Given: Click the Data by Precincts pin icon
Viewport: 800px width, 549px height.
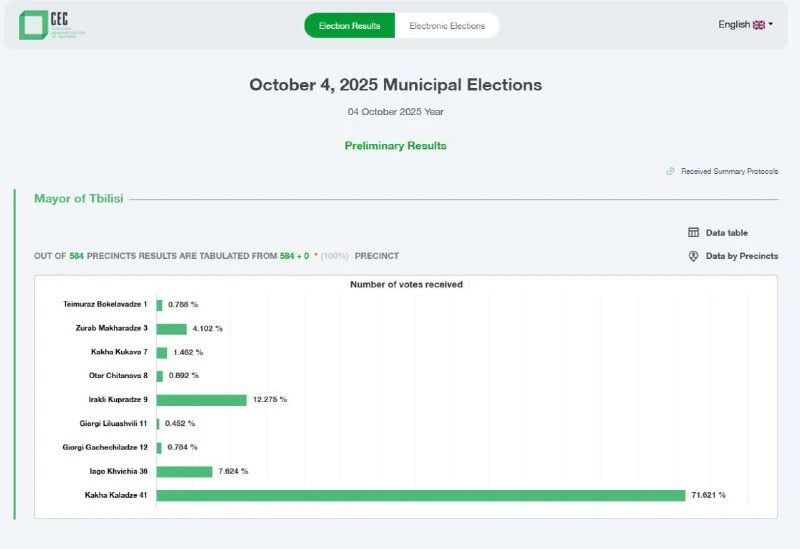Looking at the screenshot, I should point(693,256).
